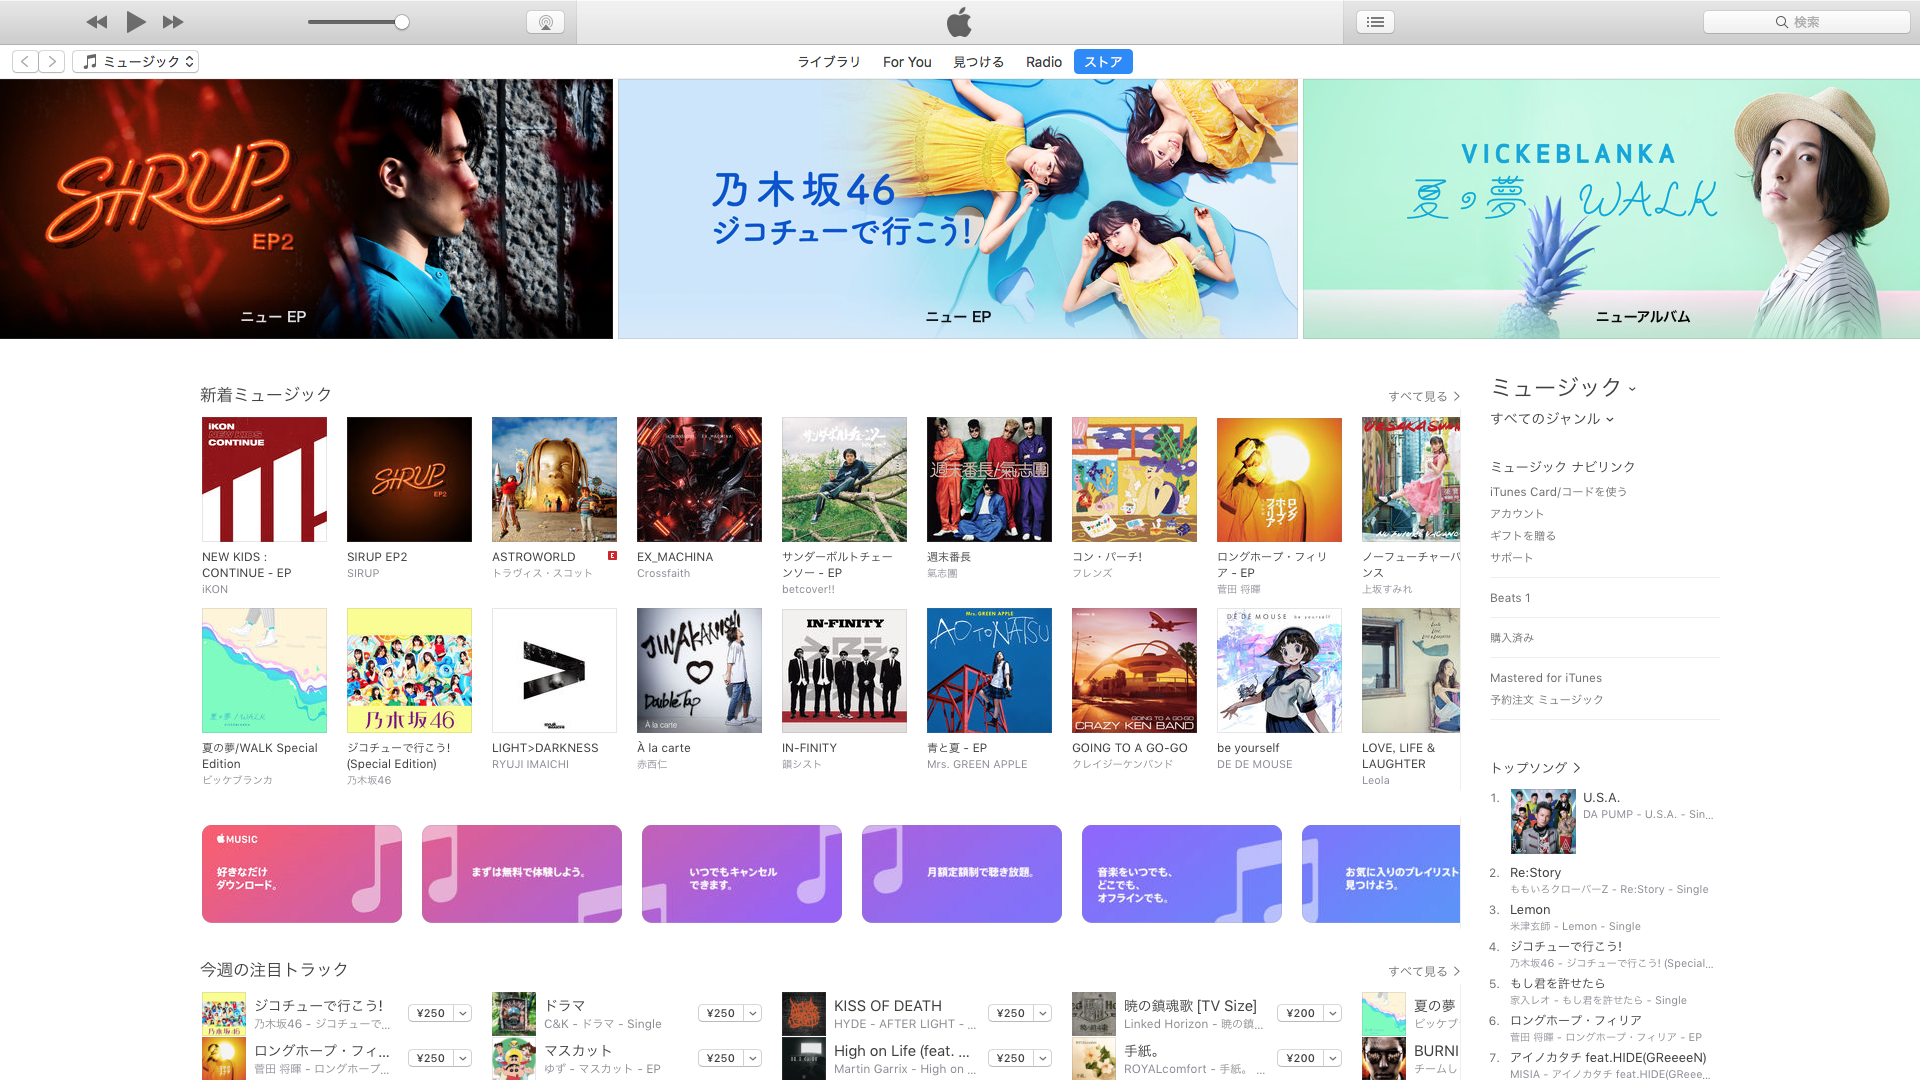Click the まずは無料で体験しよう banner
The height and width of the screenshot is (1080, 1920).
[x=522, y=873]
